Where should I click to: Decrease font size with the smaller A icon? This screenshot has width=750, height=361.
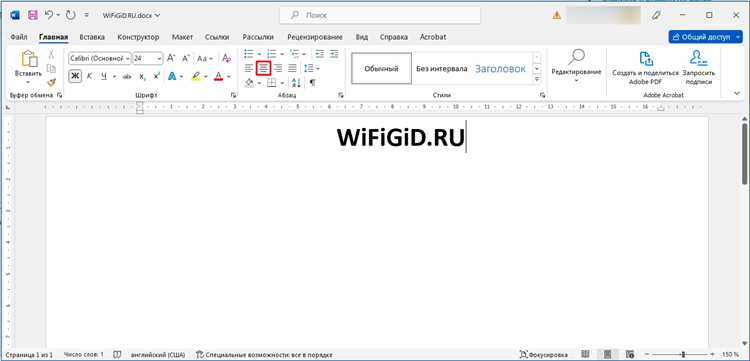[187, 58]
